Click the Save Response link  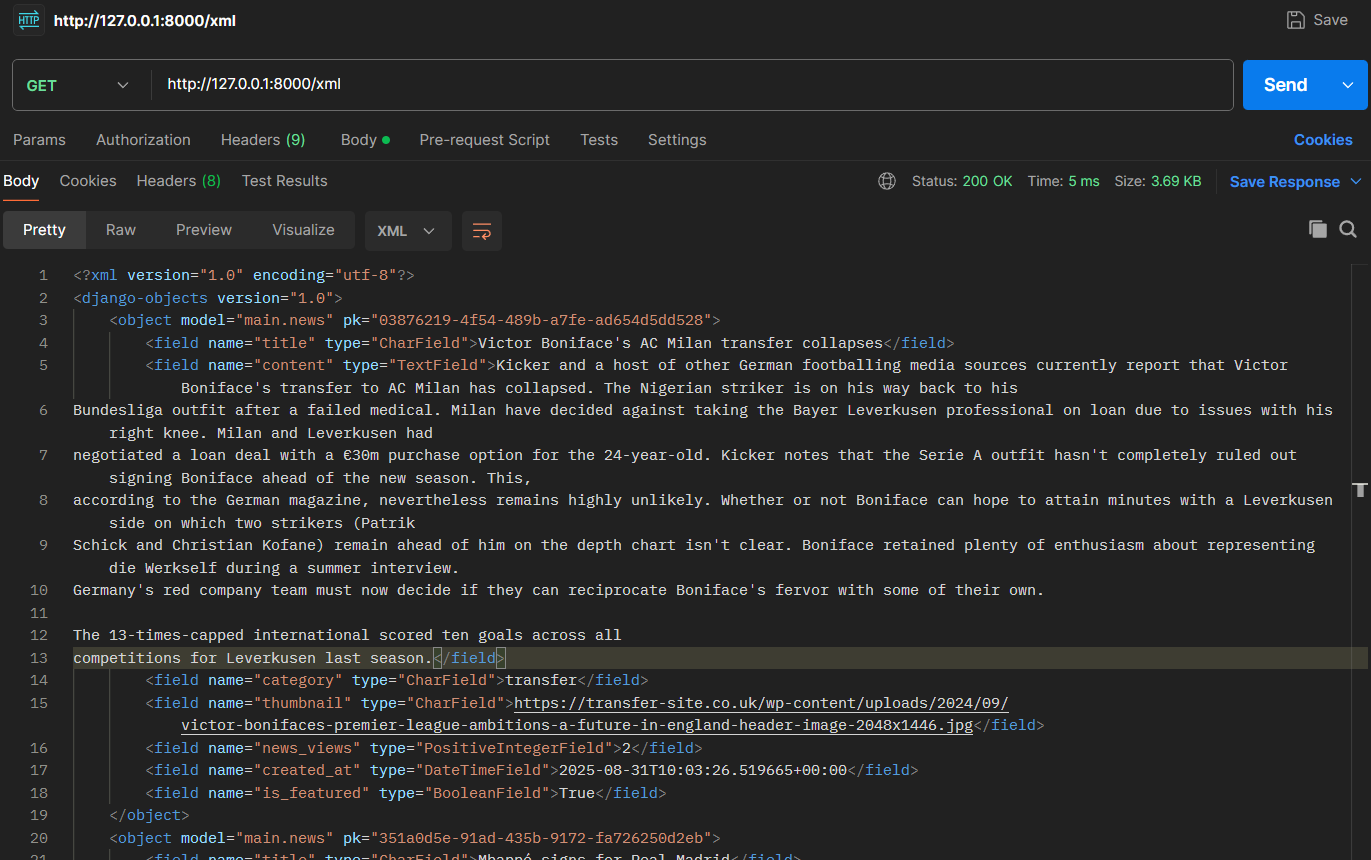tap(1285, 181)
